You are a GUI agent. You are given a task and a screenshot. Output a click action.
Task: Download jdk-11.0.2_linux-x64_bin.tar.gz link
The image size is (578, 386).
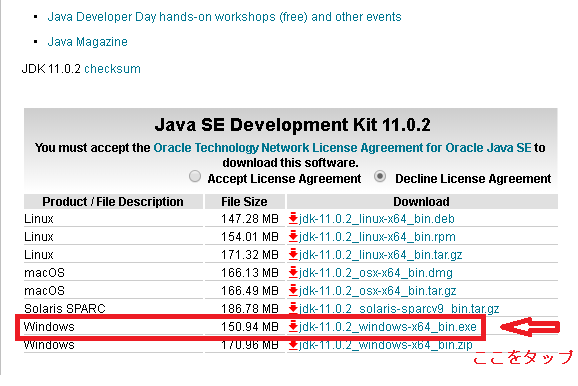[x=380, y=255]
